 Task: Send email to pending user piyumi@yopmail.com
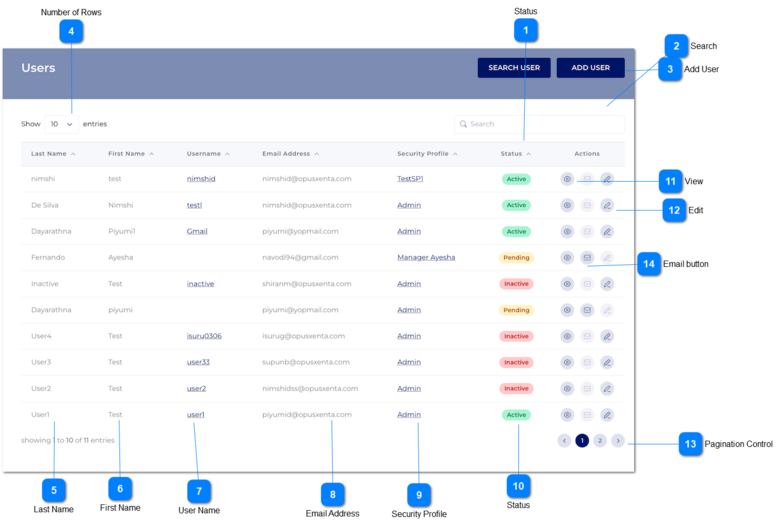(587, 310)
